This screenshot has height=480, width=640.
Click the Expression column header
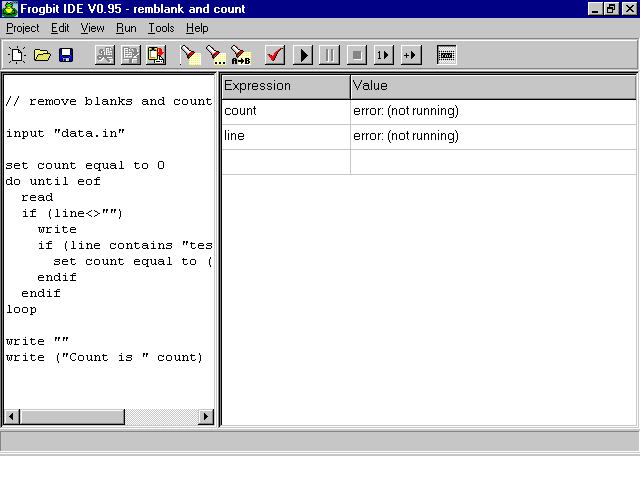point(285,86)
